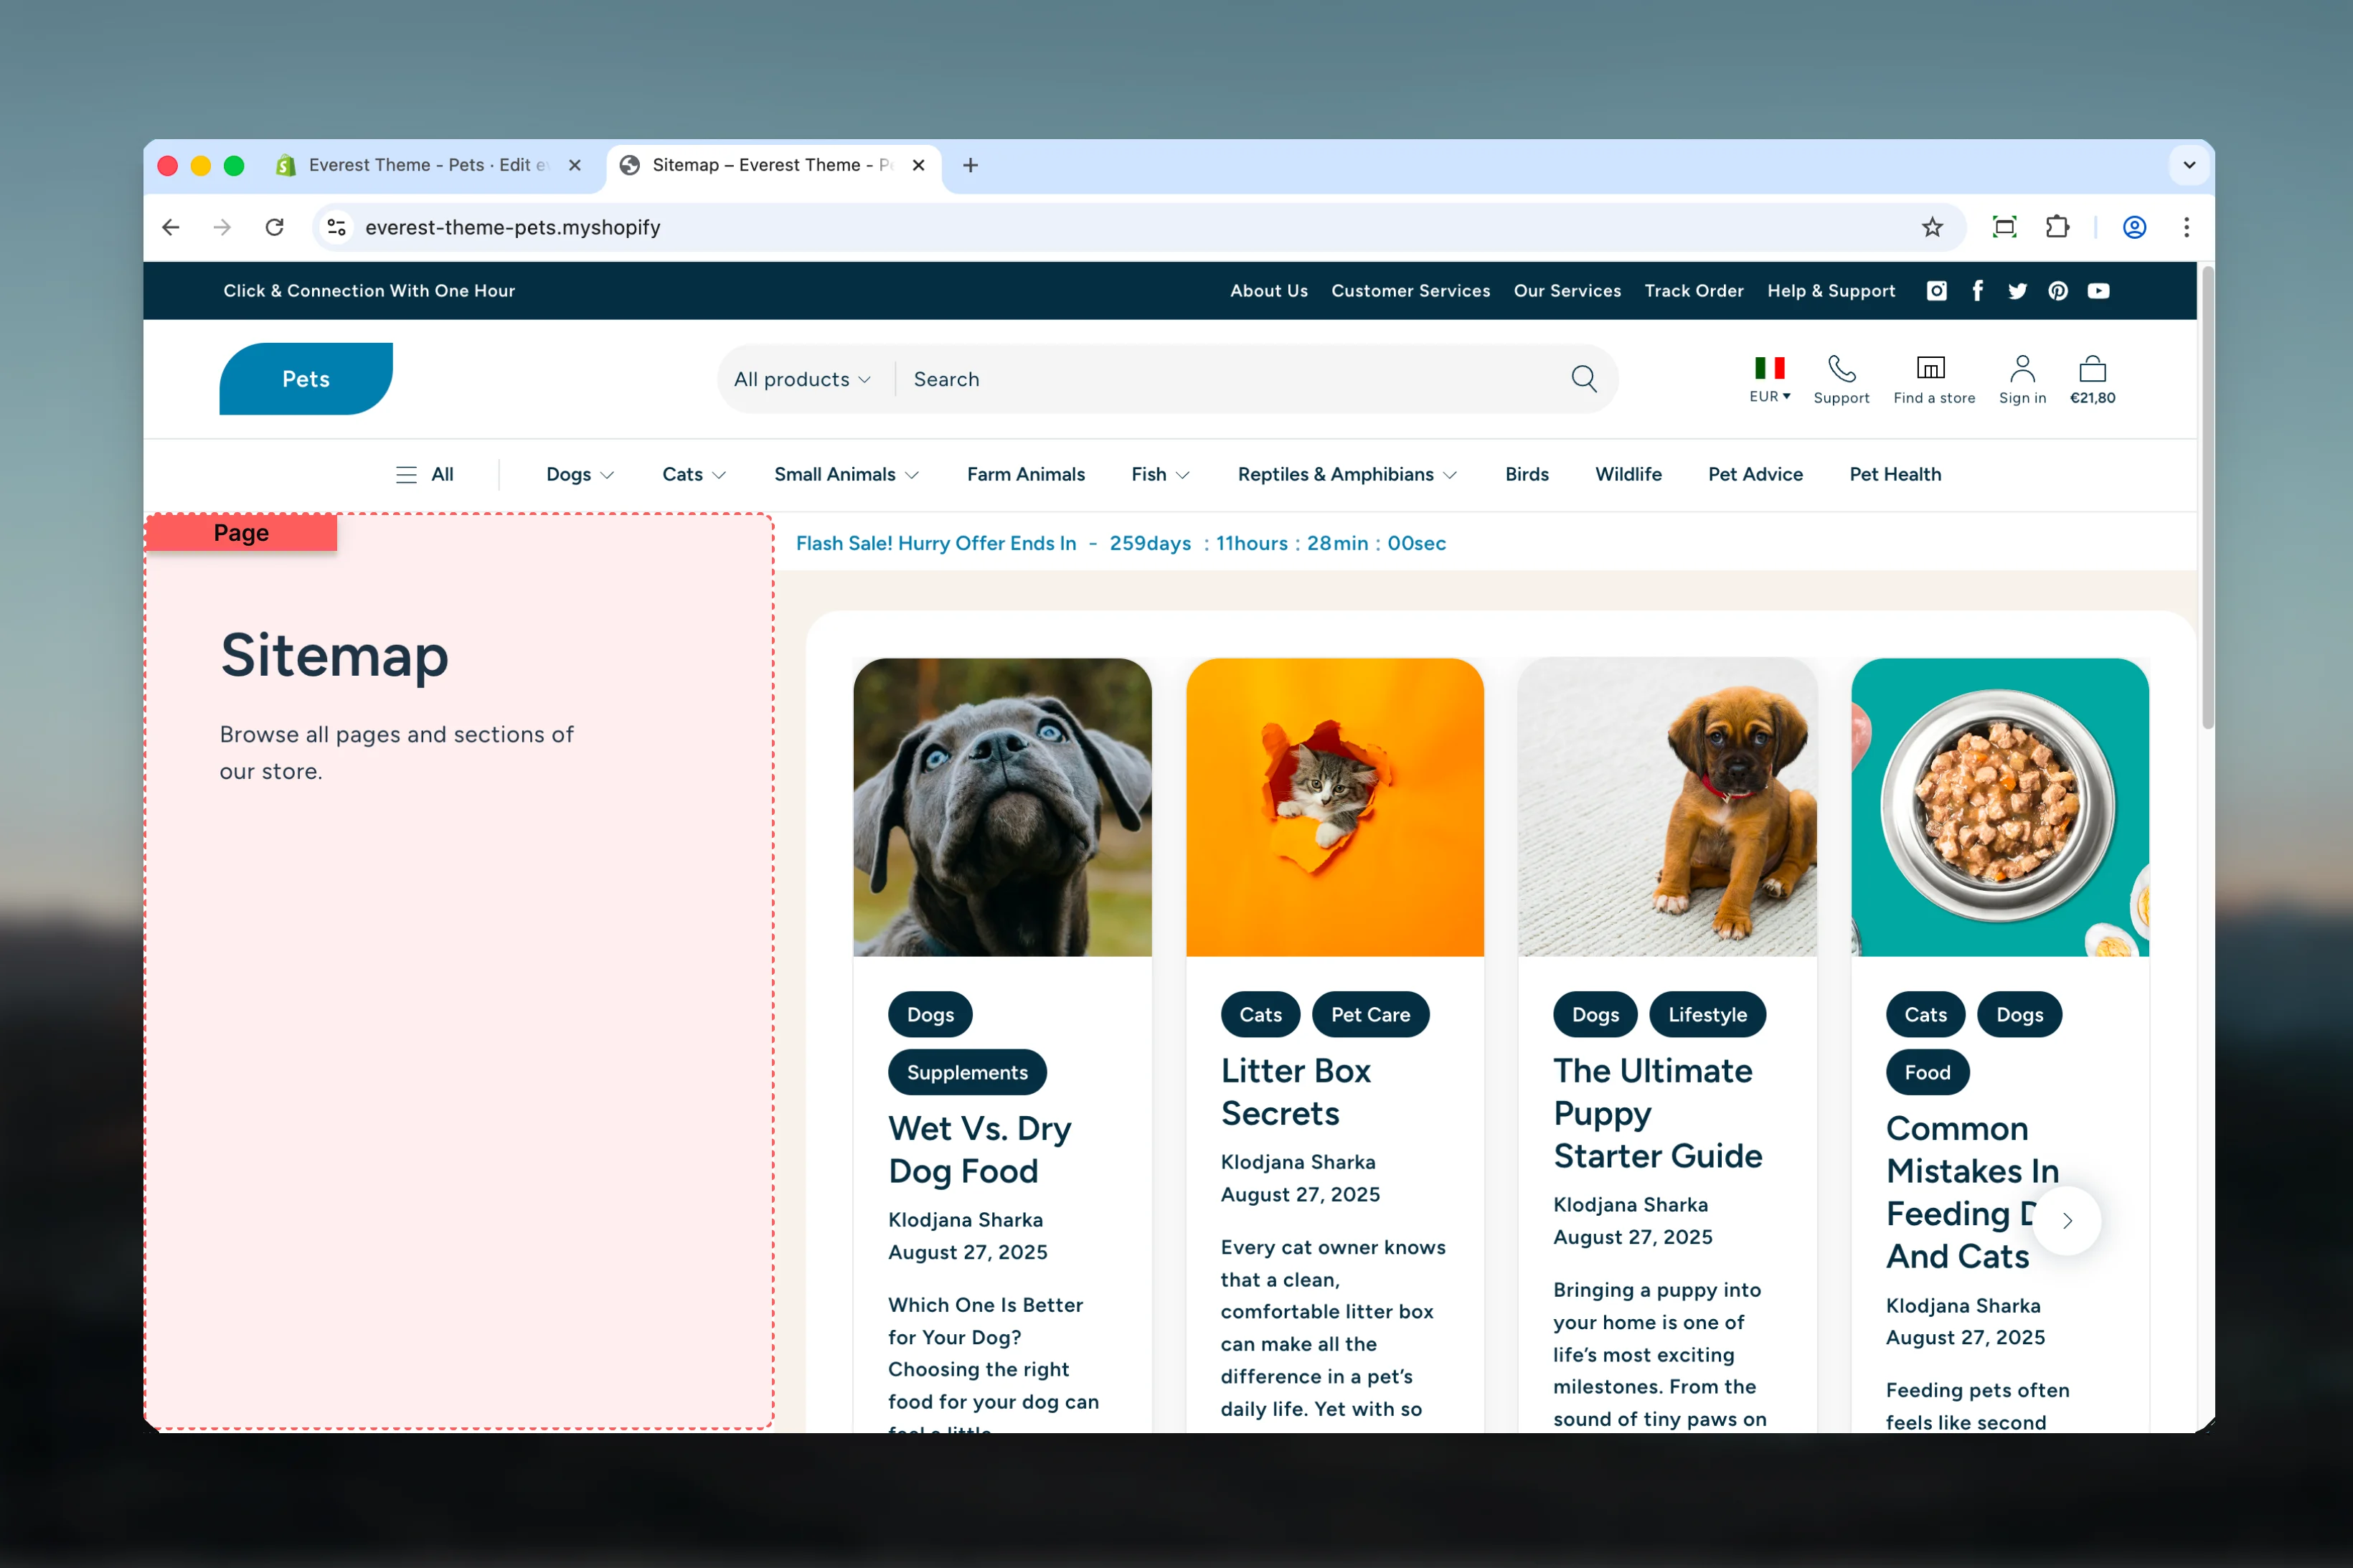Open Find a store icon
Viewport: 2353px width, 1568px height.
[1930, 368]
